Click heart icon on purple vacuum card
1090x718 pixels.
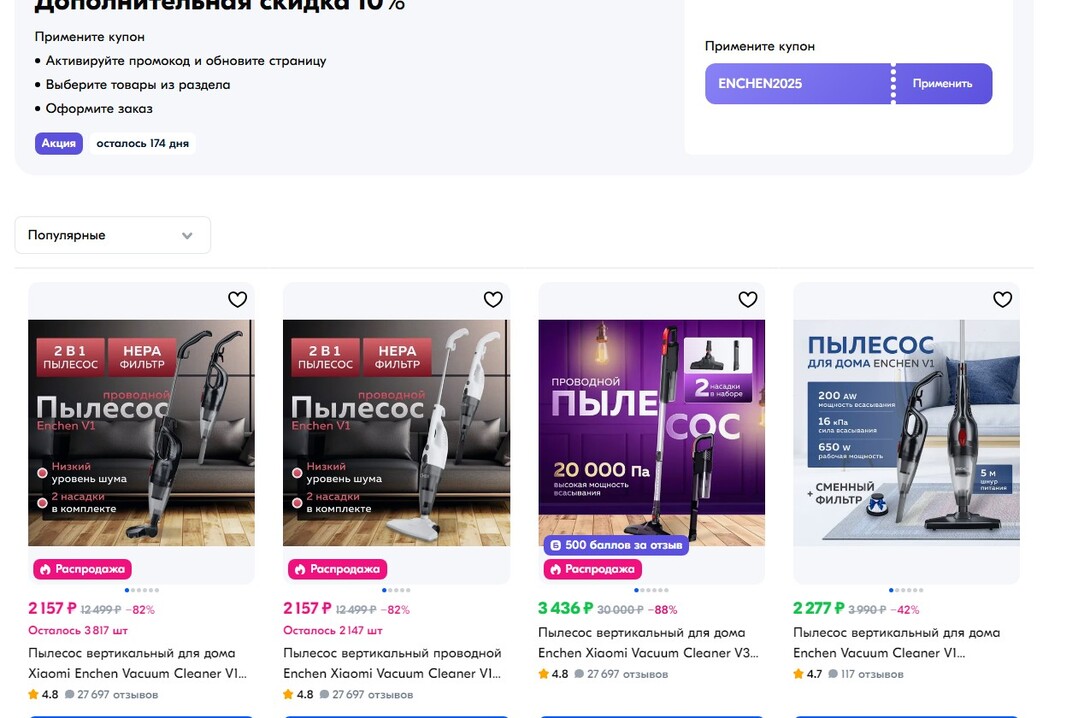pyautogui.click(x=747, y=300)
